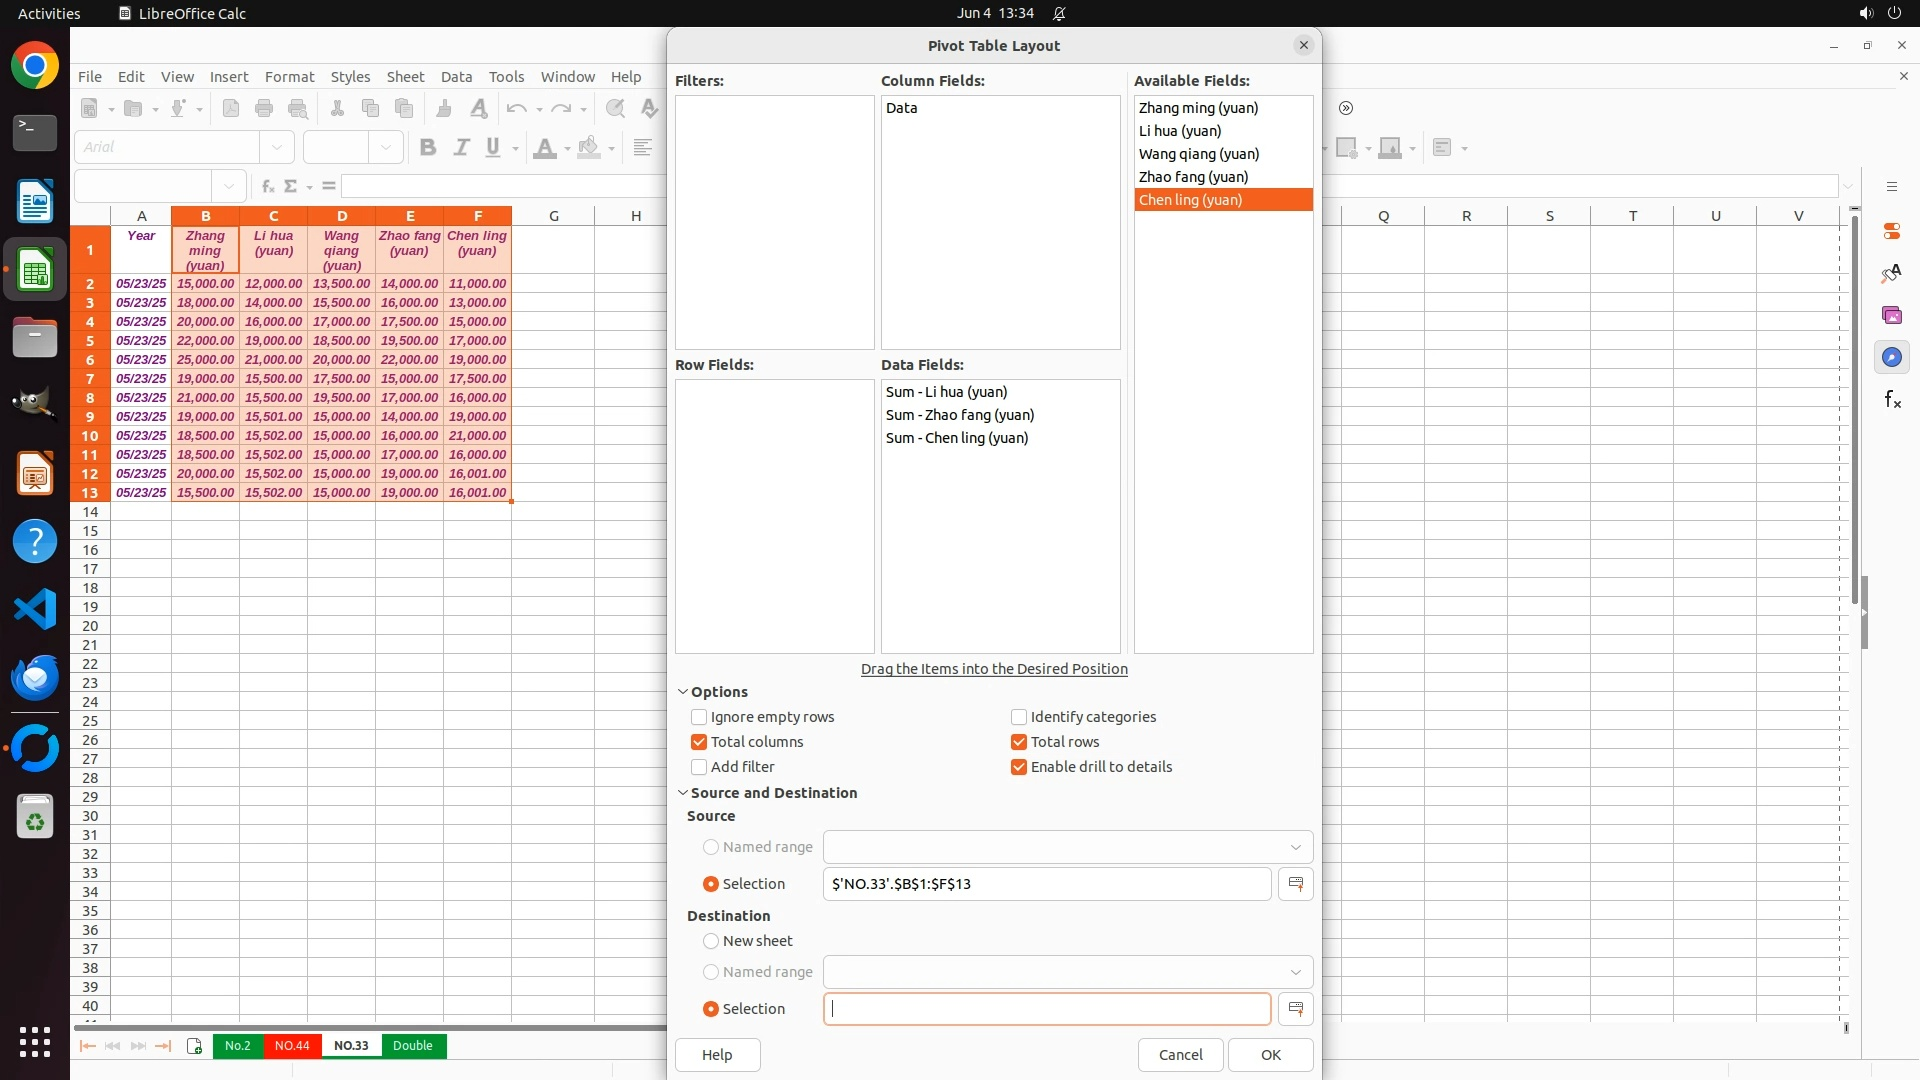
Task: Click the Cancel button
Action: point(1180,1055)
